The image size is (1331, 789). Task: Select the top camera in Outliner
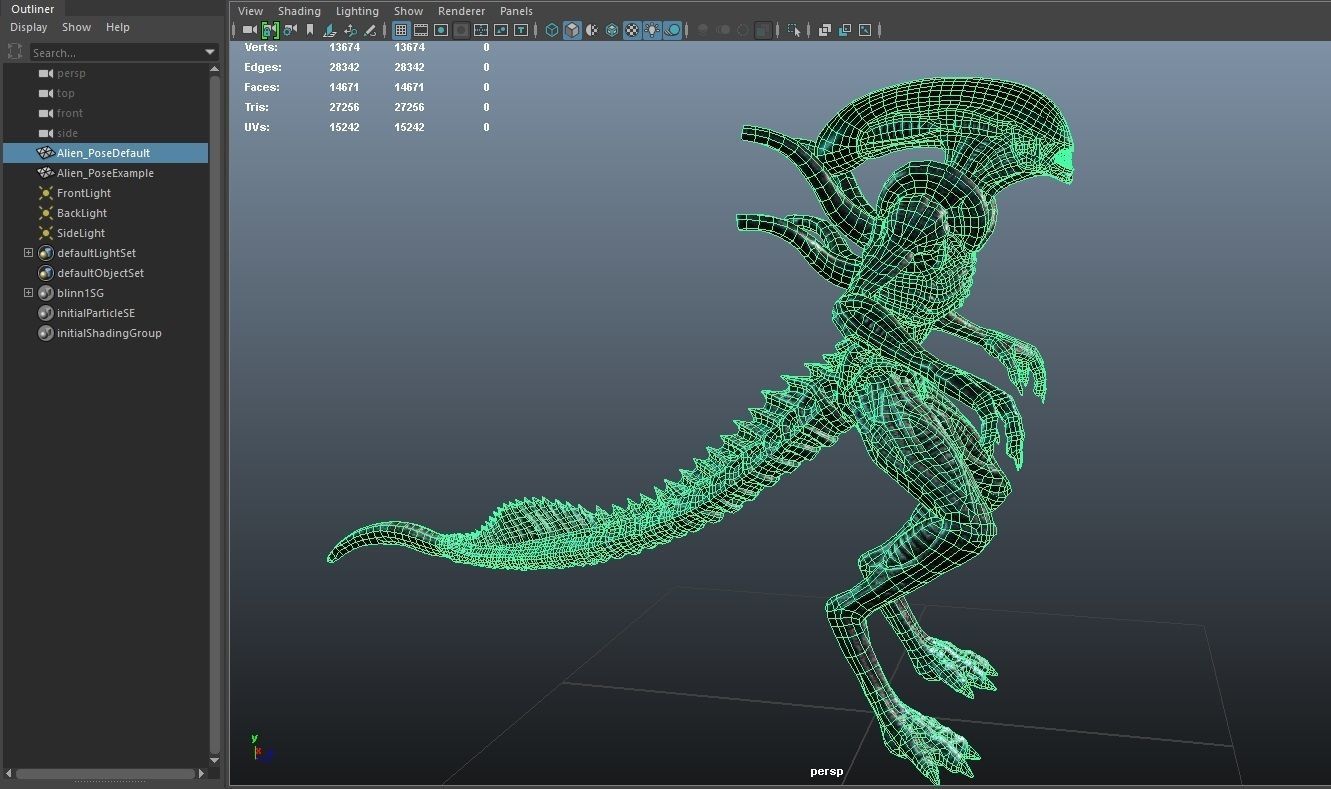106,93
